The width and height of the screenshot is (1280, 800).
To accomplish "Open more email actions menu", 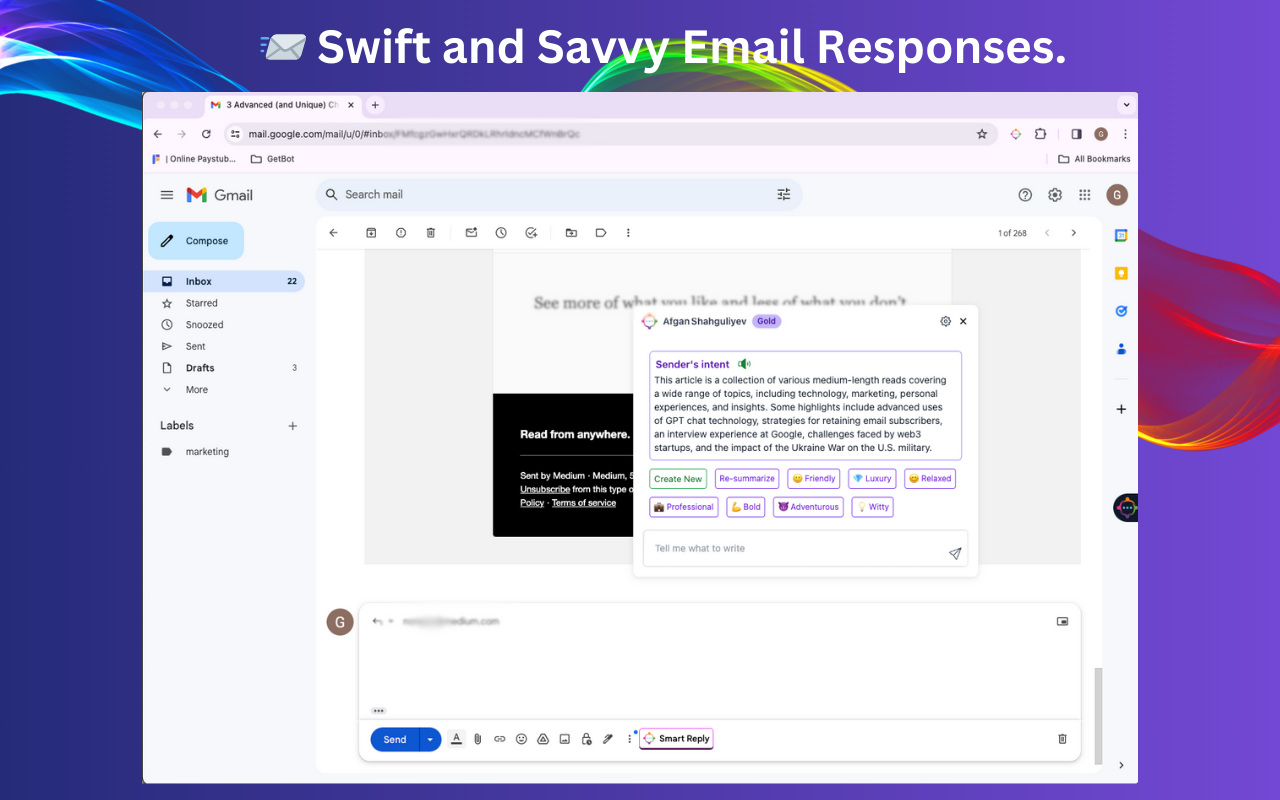I will (x=628, y=233).
